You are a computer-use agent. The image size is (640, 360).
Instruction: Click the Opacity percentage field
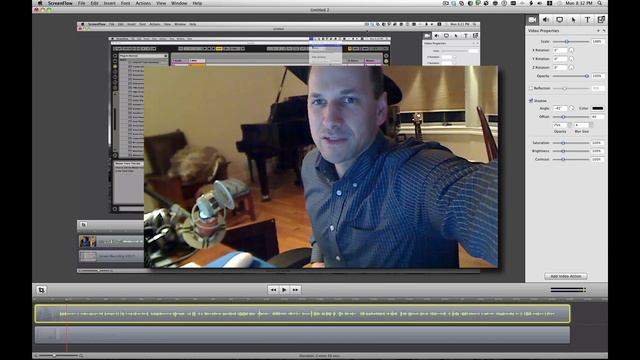(x=598, y=76)
